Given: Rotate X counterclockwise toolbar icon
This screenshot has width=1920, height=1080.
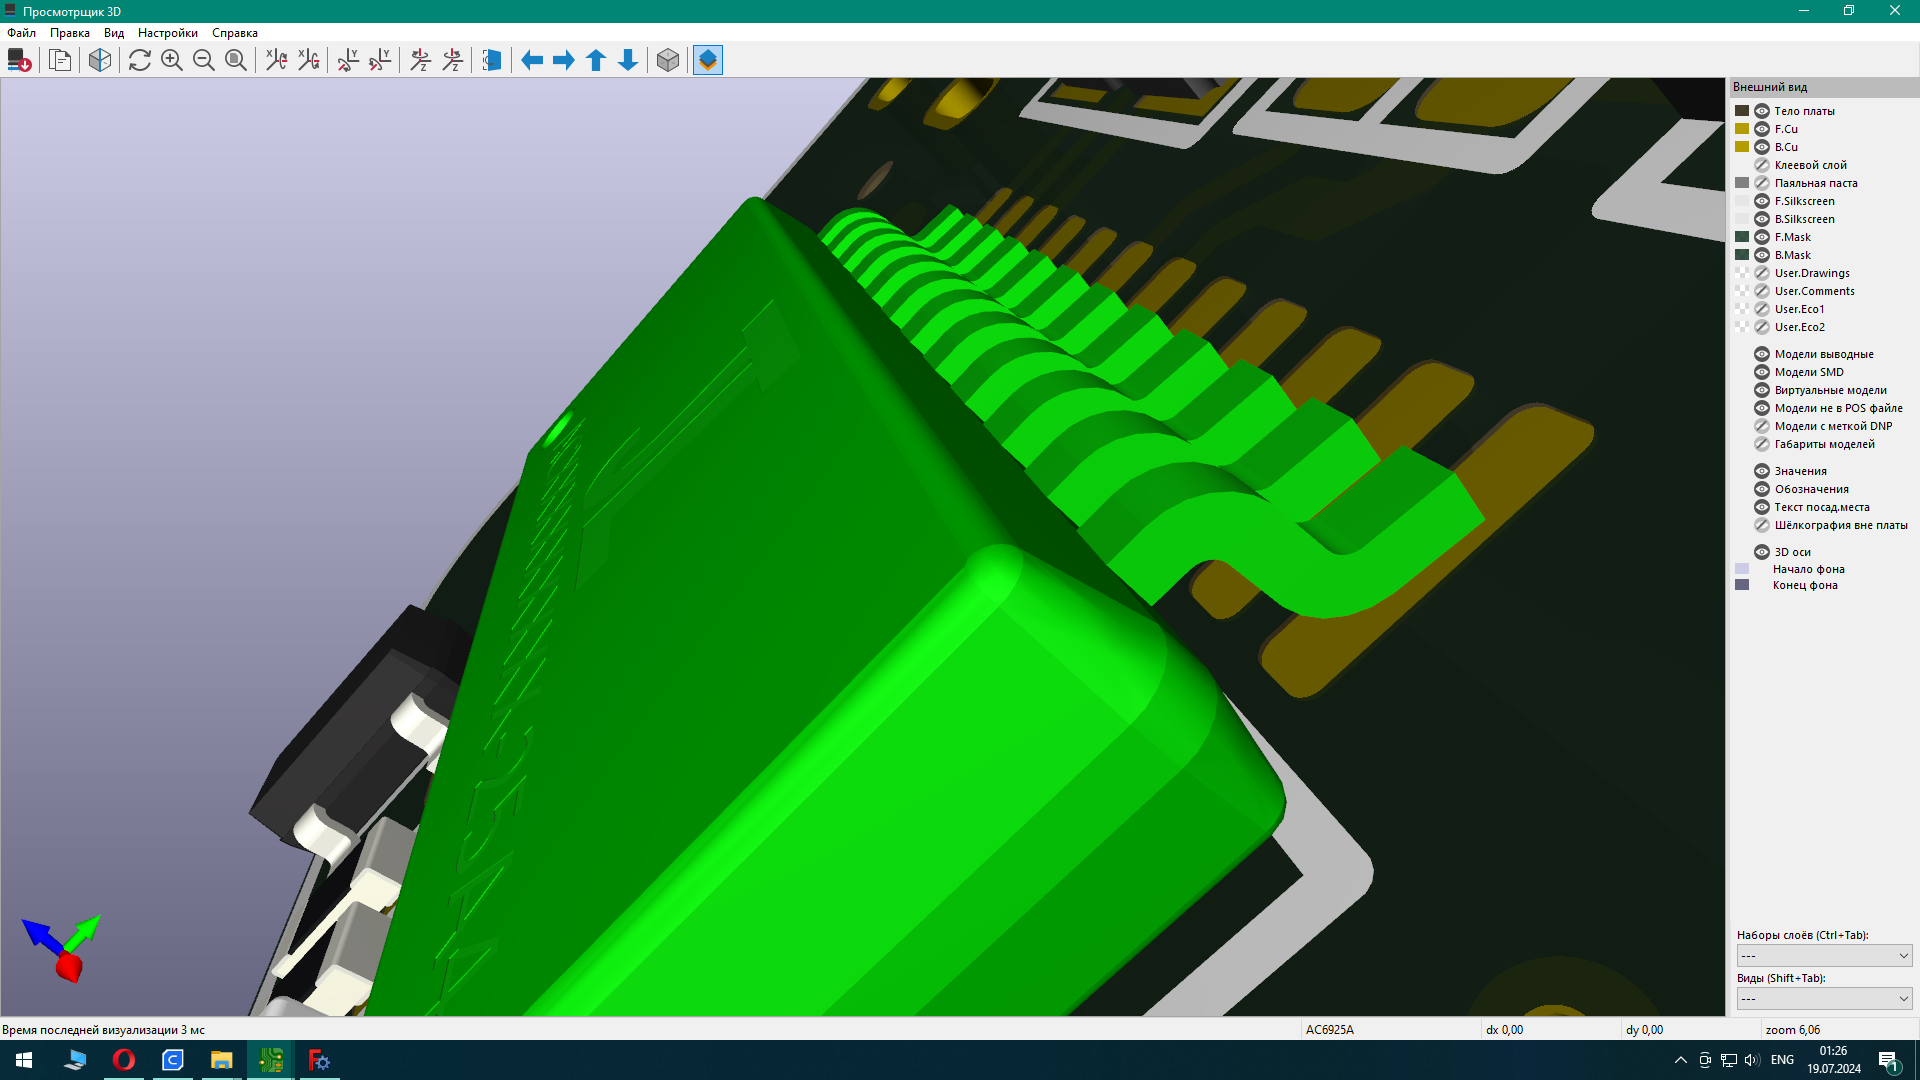Looking at the screenshot, I should (x=309, y=60).
